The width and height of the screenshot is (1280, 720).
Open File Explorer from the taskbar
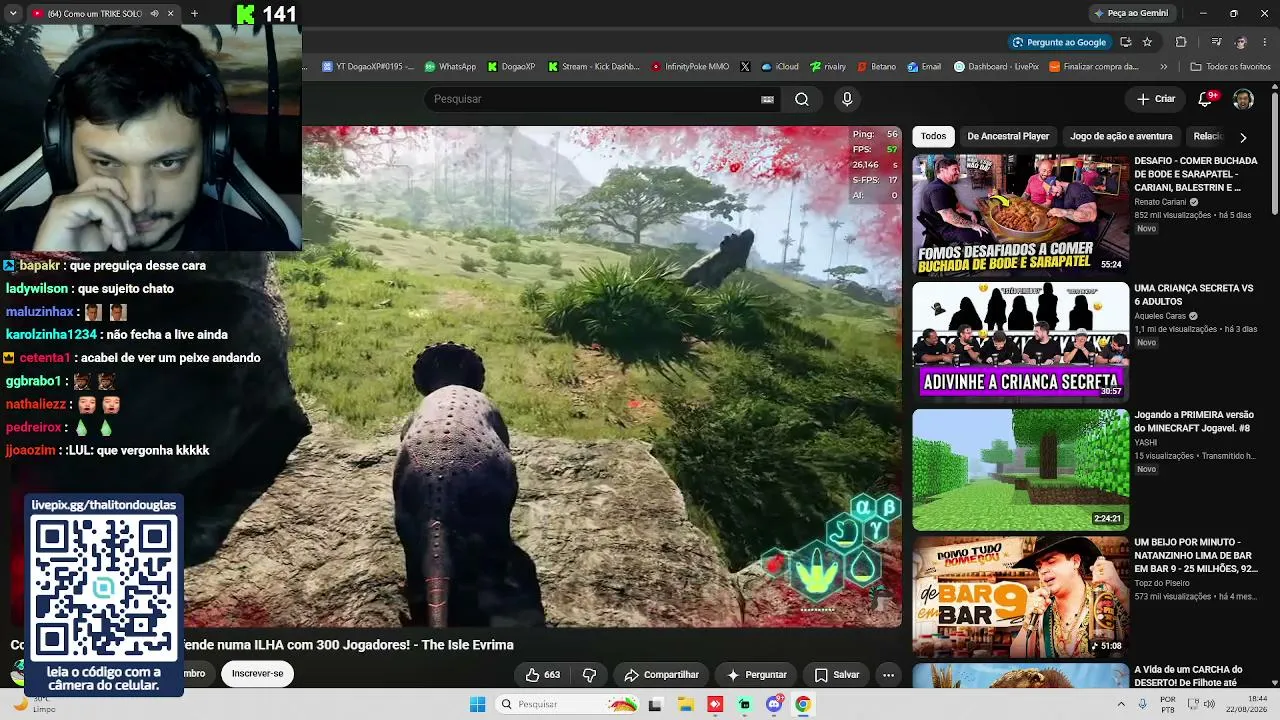coord(686,704)
